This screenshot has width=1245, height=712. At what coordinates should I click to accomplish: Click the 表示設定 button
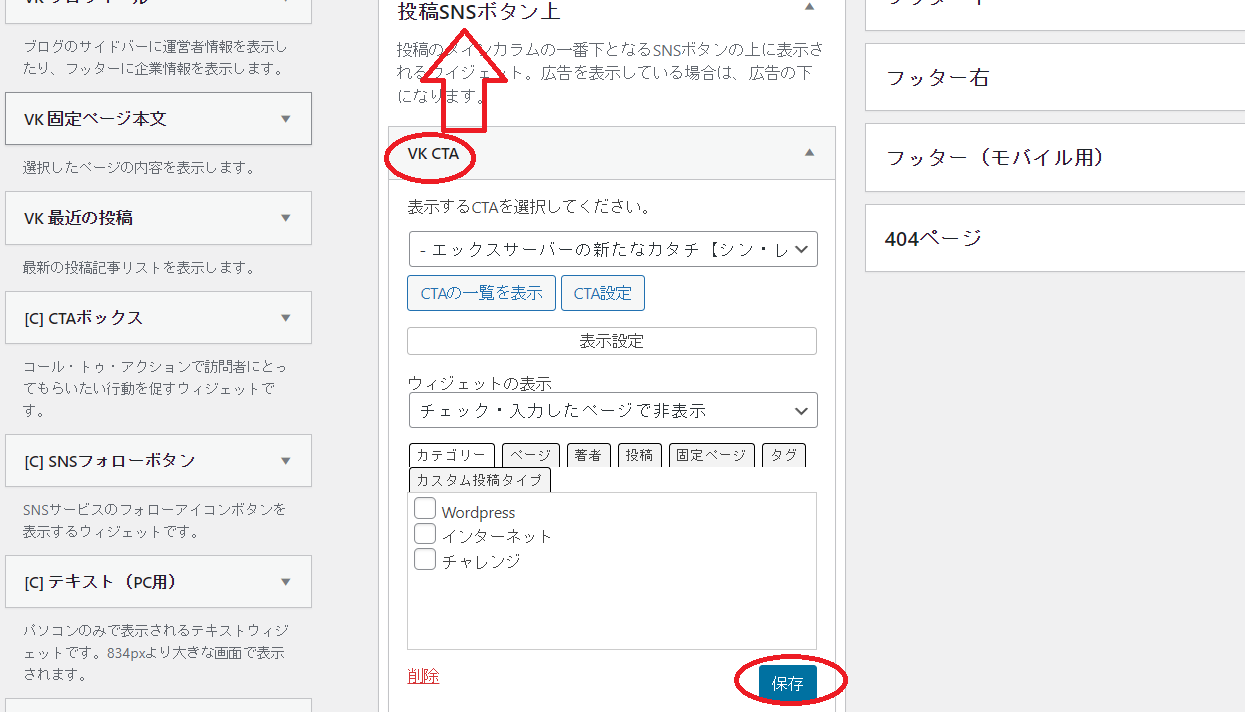click(x=612, y=341)
